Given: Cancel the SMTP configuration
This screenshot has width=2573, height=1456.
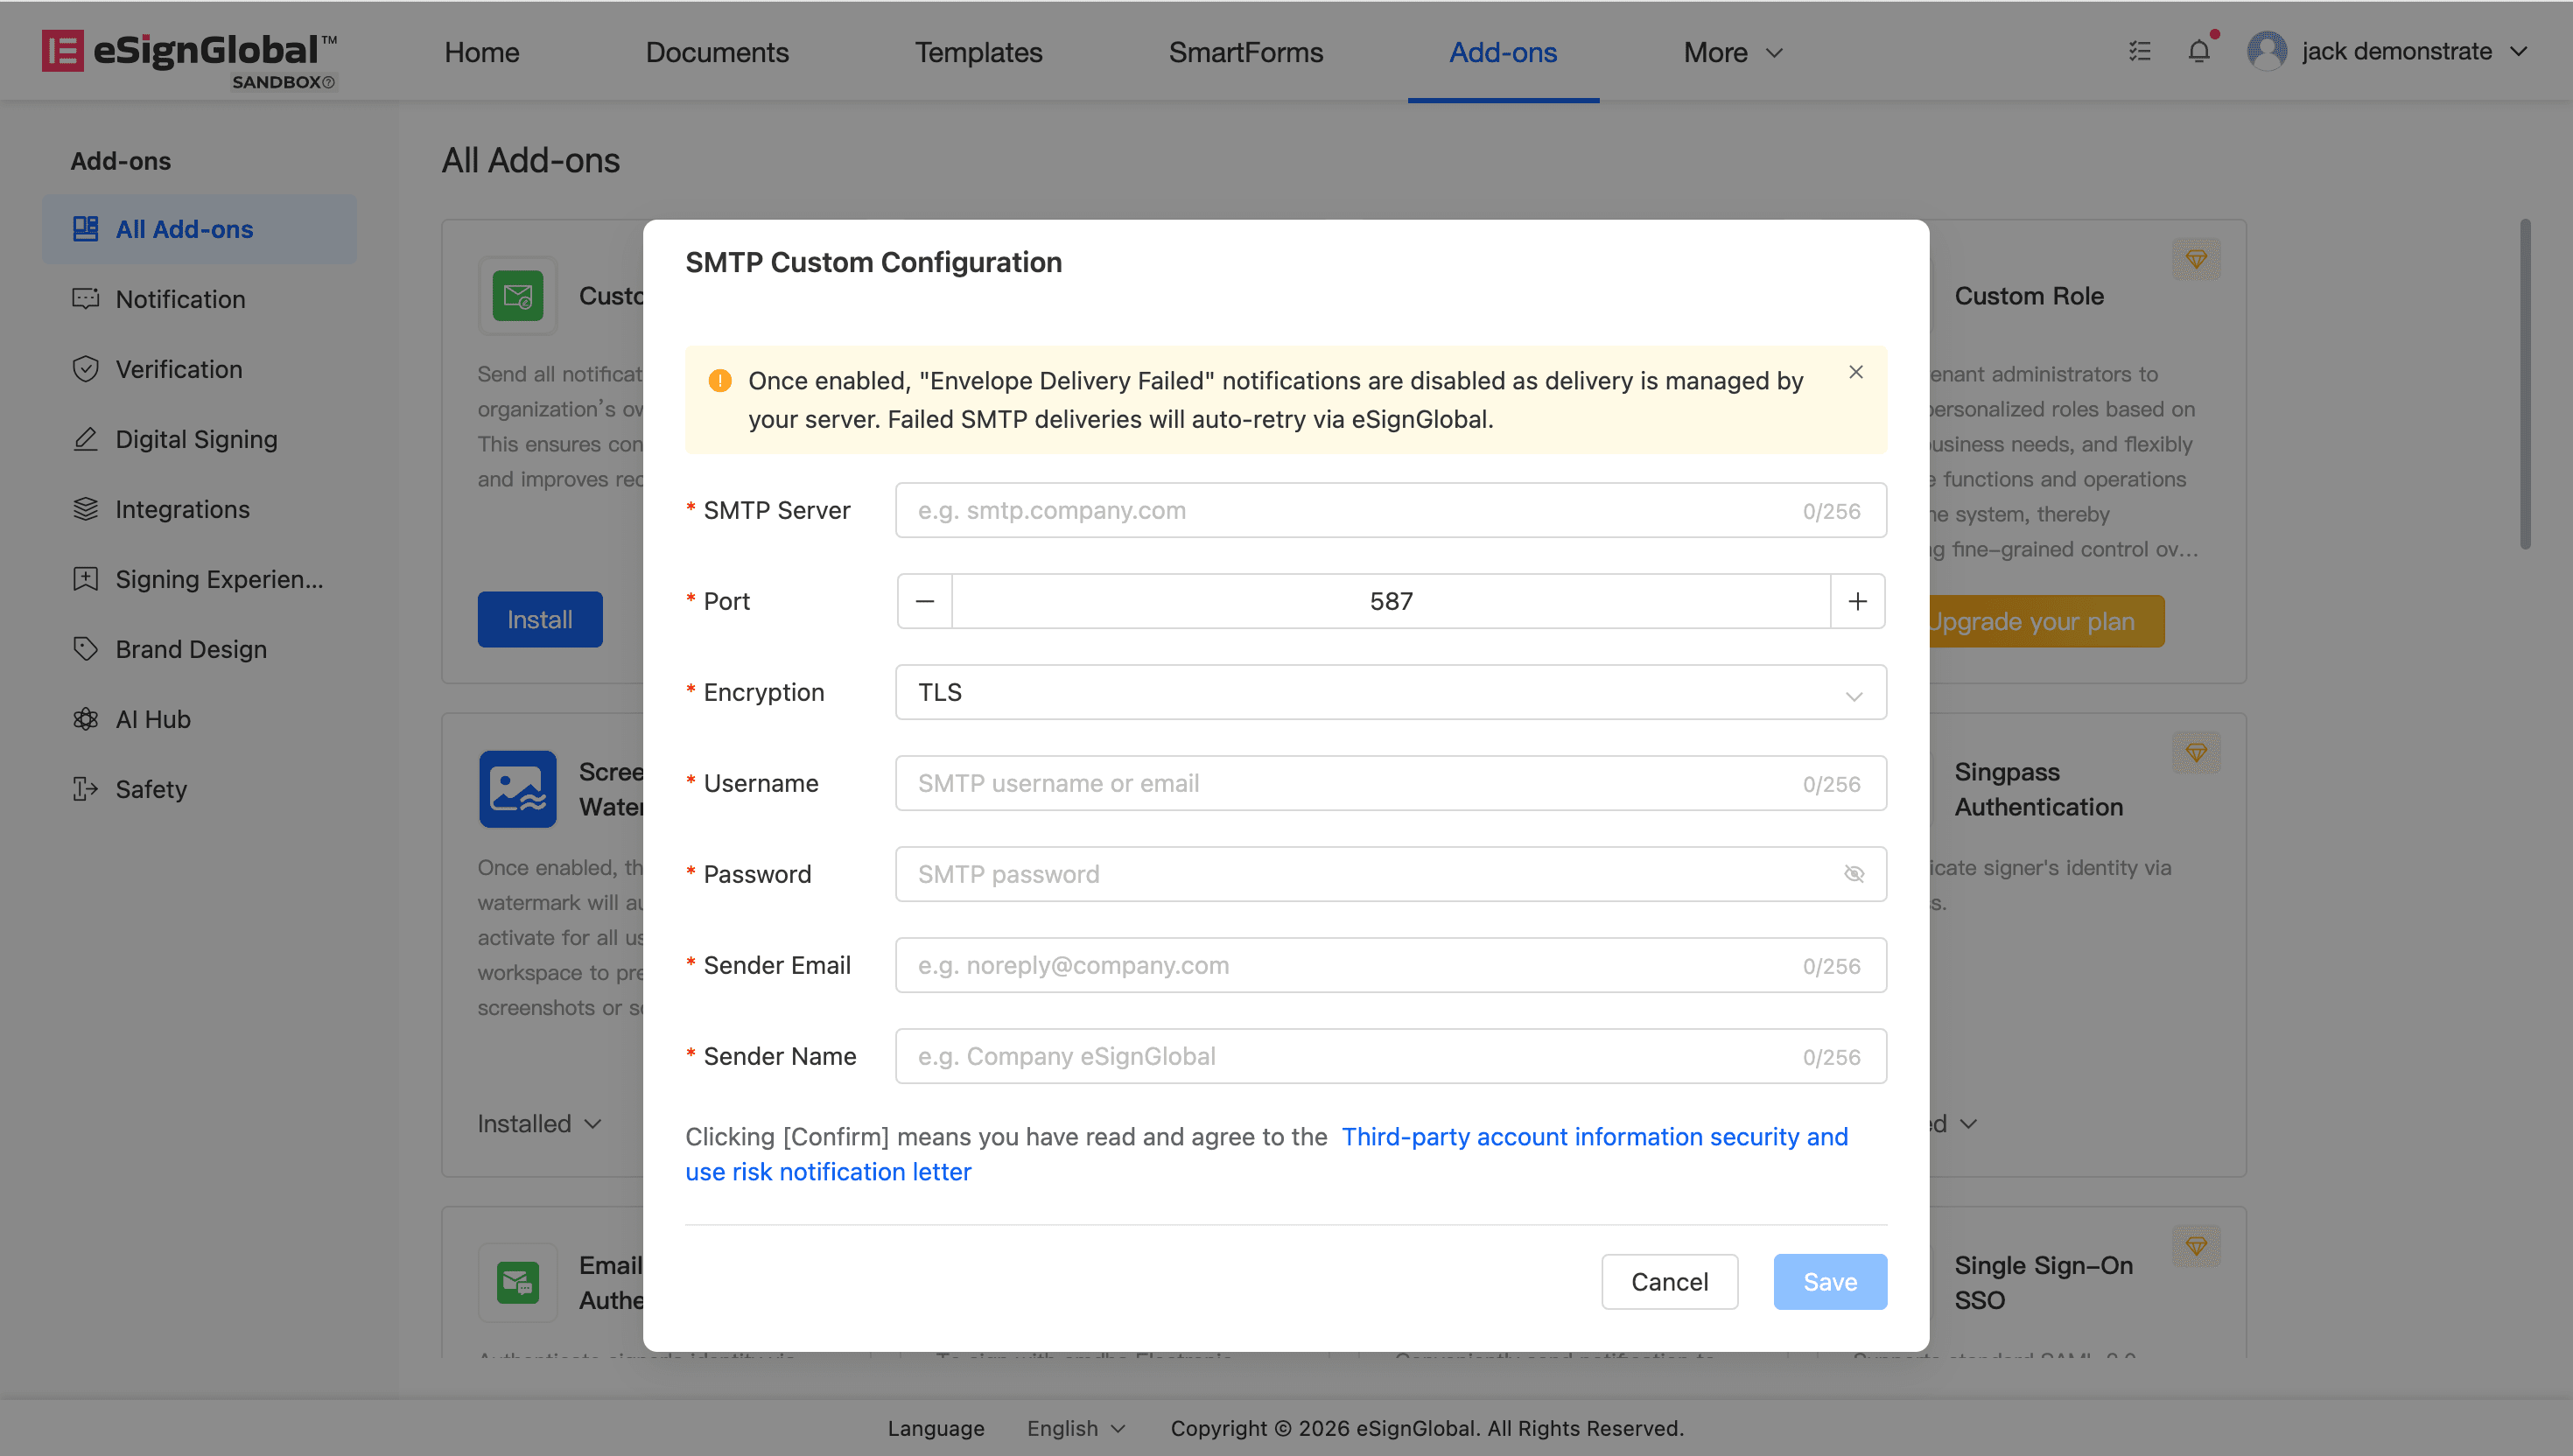Looking at the screenshot, I should point(1669,1282).
